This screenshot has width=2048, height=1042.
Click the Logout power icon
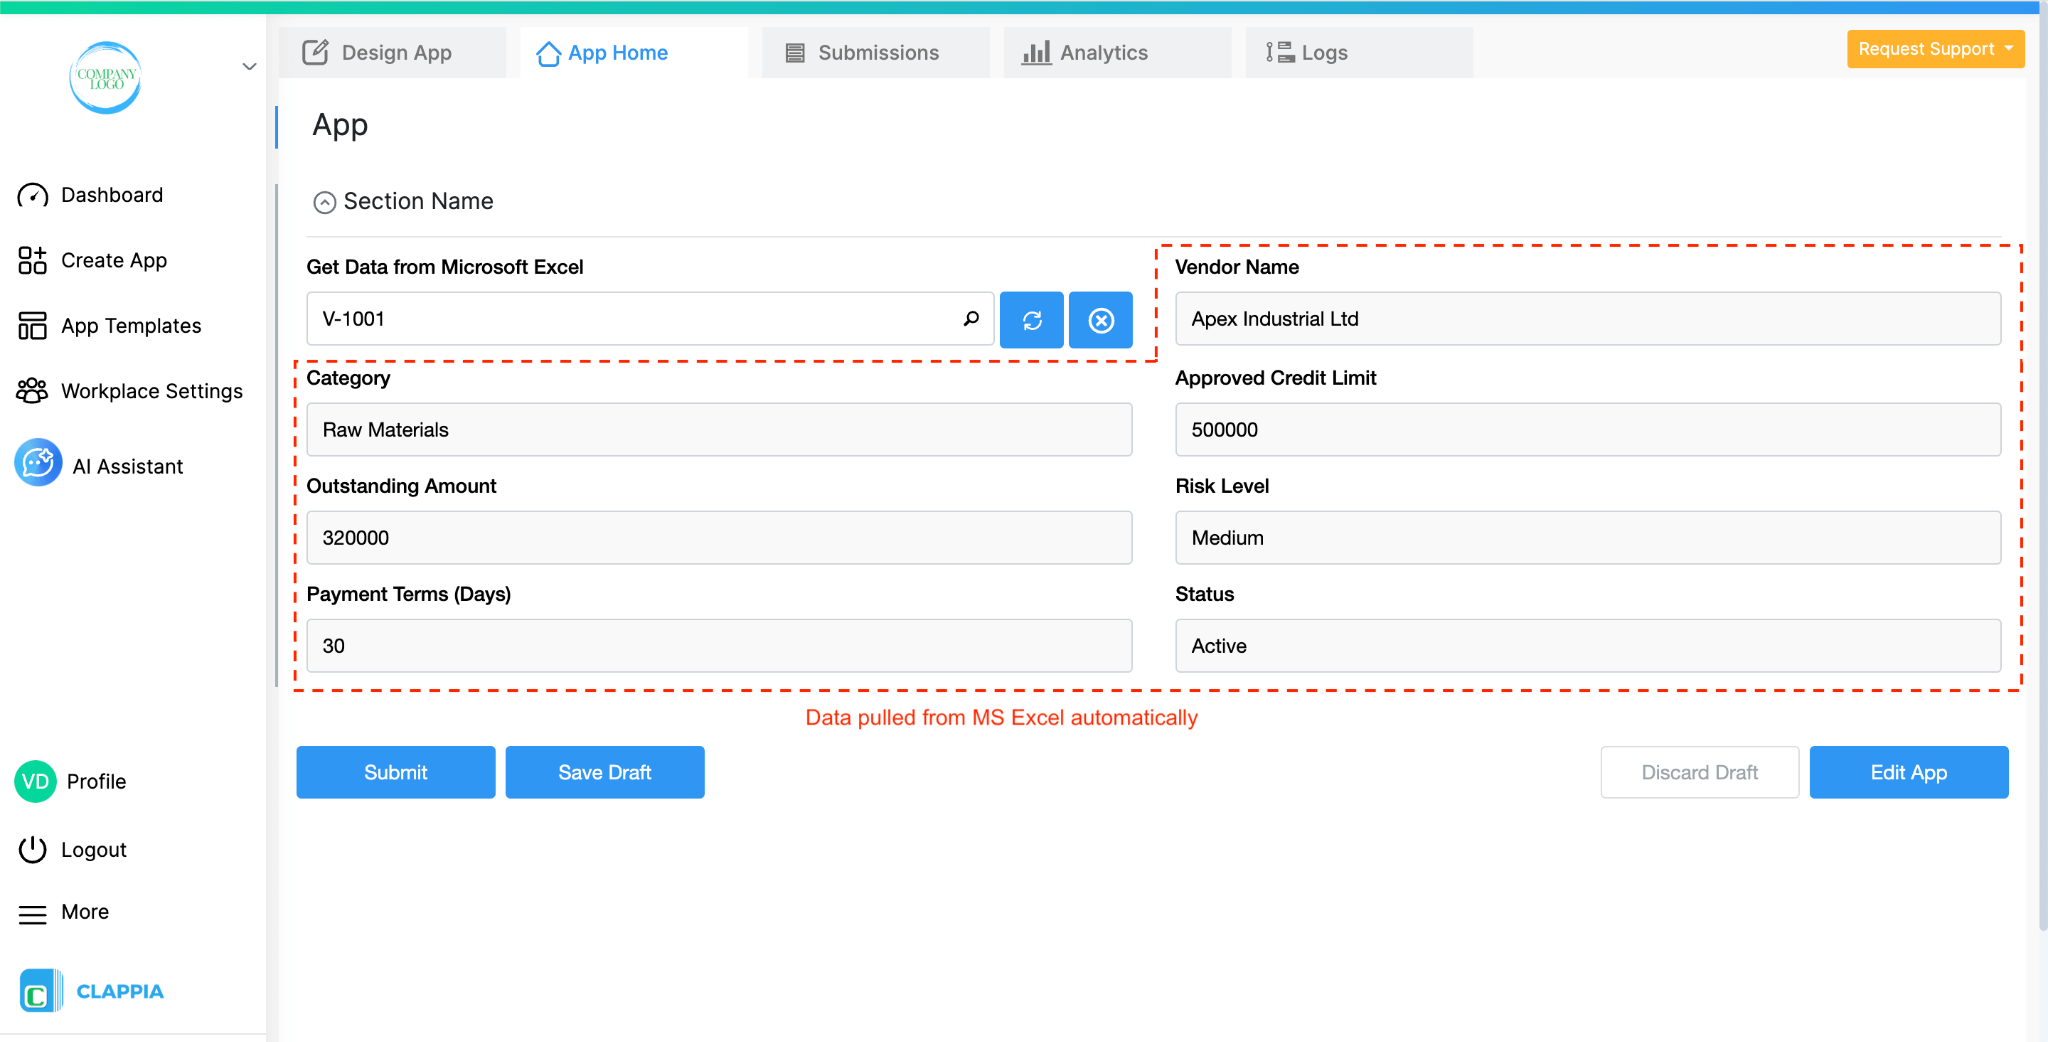point(32,849)
